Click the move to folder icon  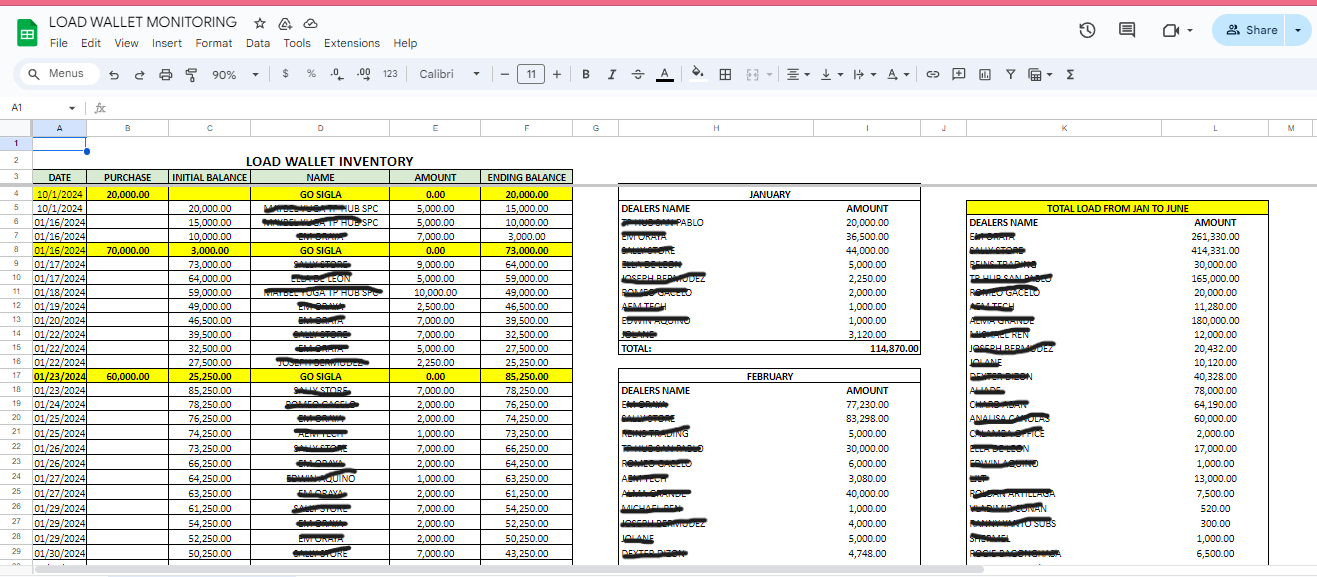[x=285, y=23]
